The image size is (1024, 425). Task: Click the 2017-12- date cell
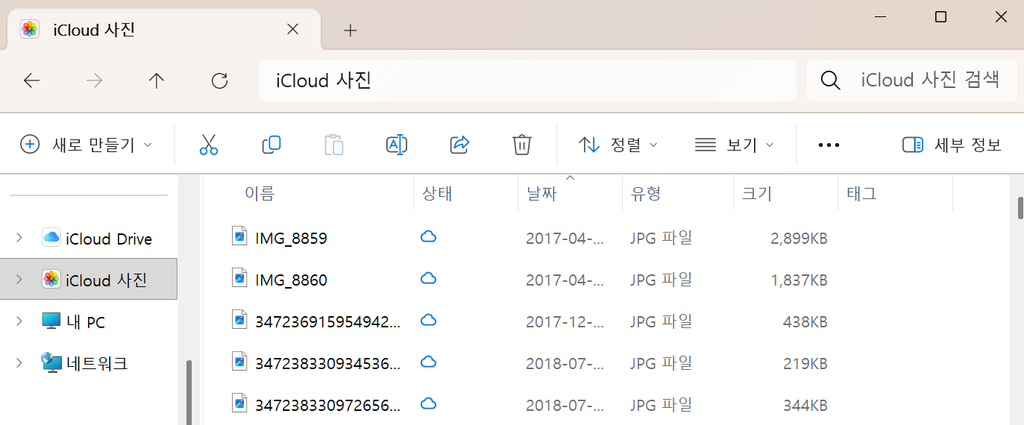565,321
